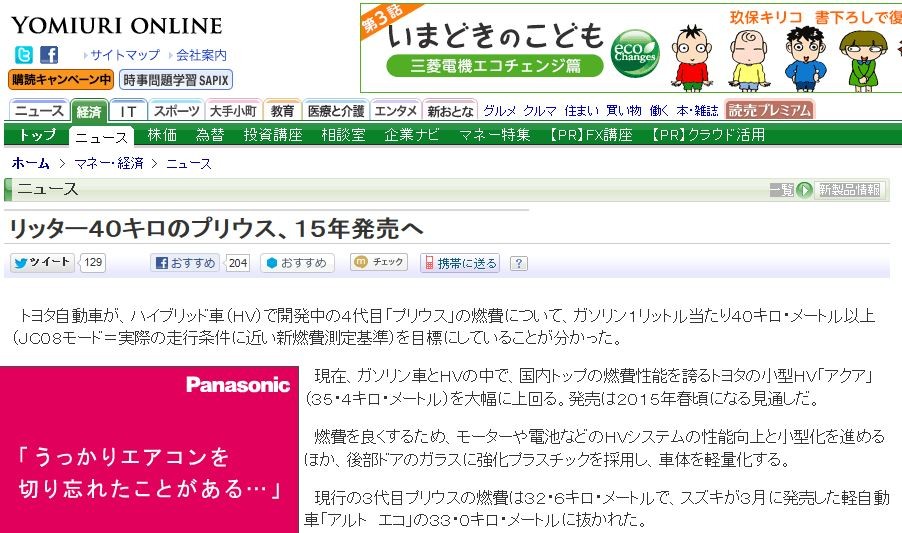Go to マネー・経済 in the breadcrumb
Screen dimensions: 902x533
[x=109, y=163]
